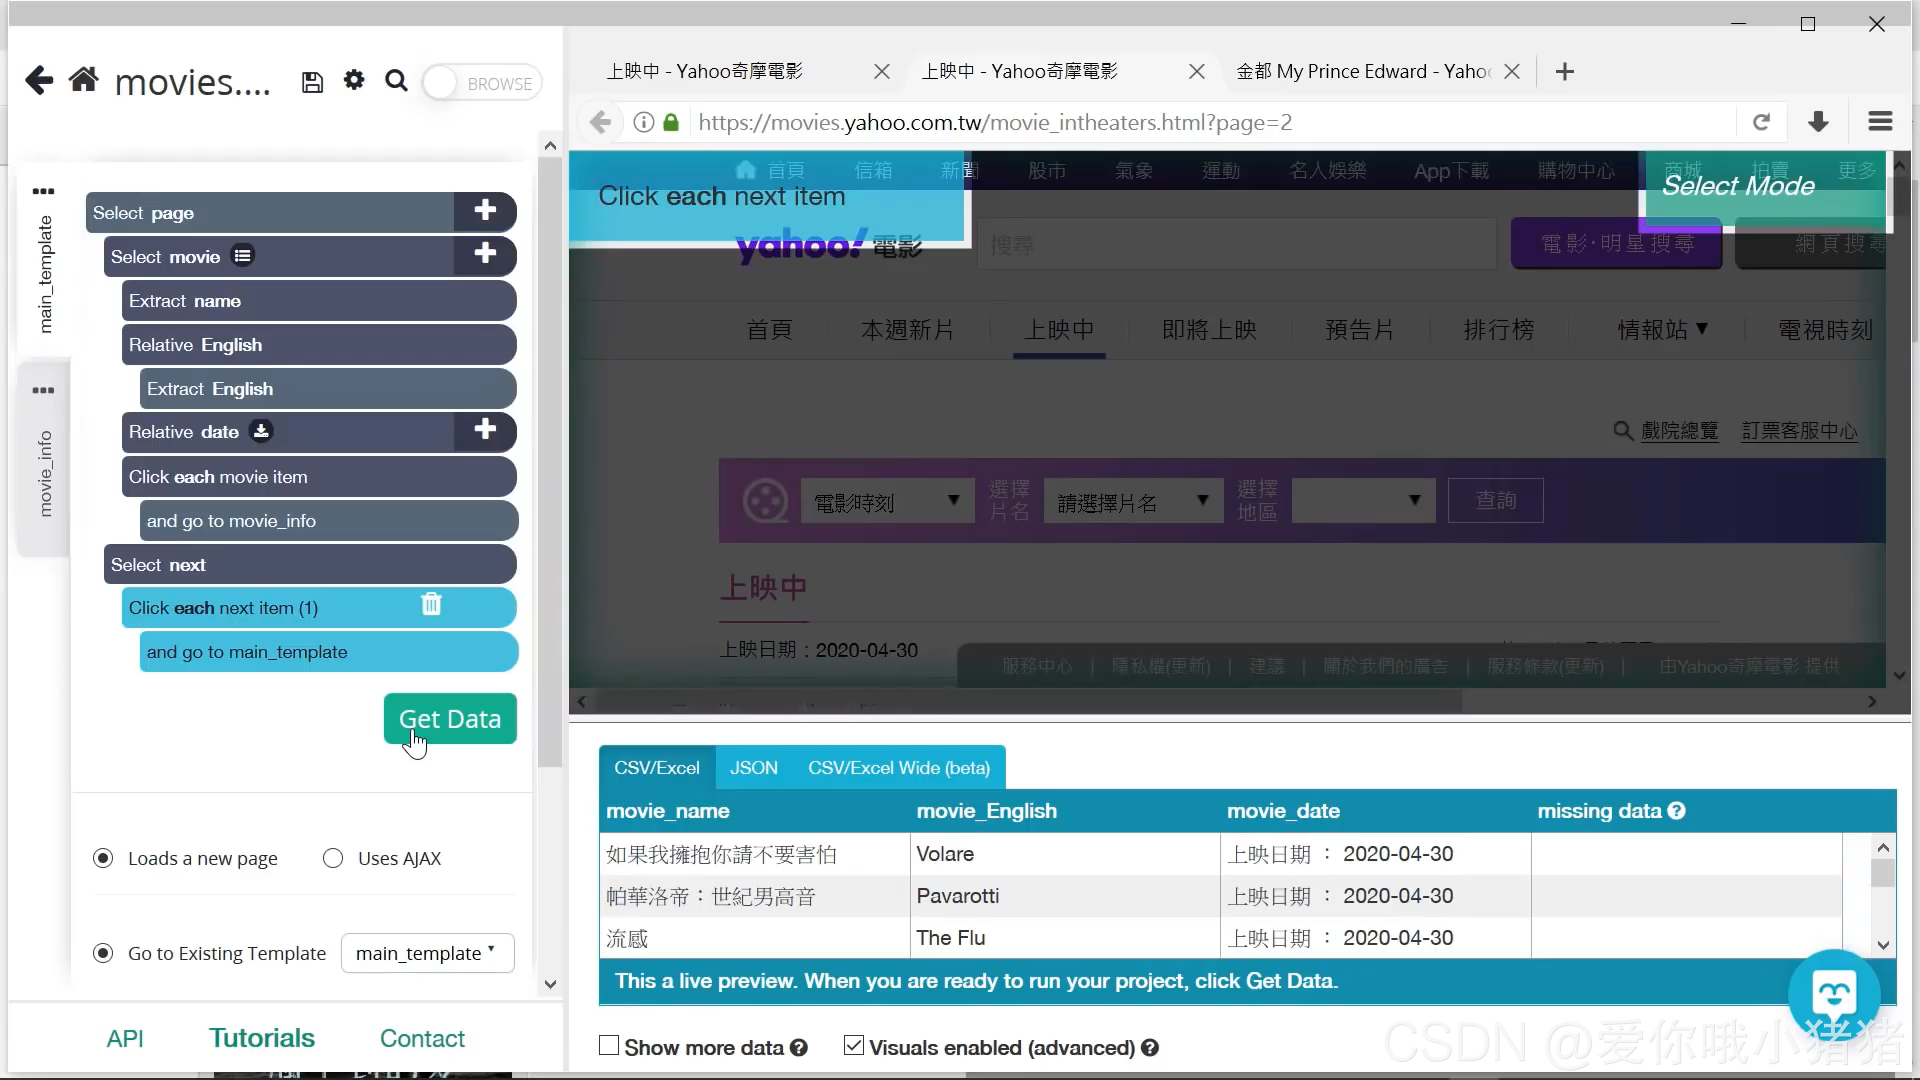This screenshot has height=1080, width=1920.
Task: Open the settings gear icon
Action: (x=354, y=81)
